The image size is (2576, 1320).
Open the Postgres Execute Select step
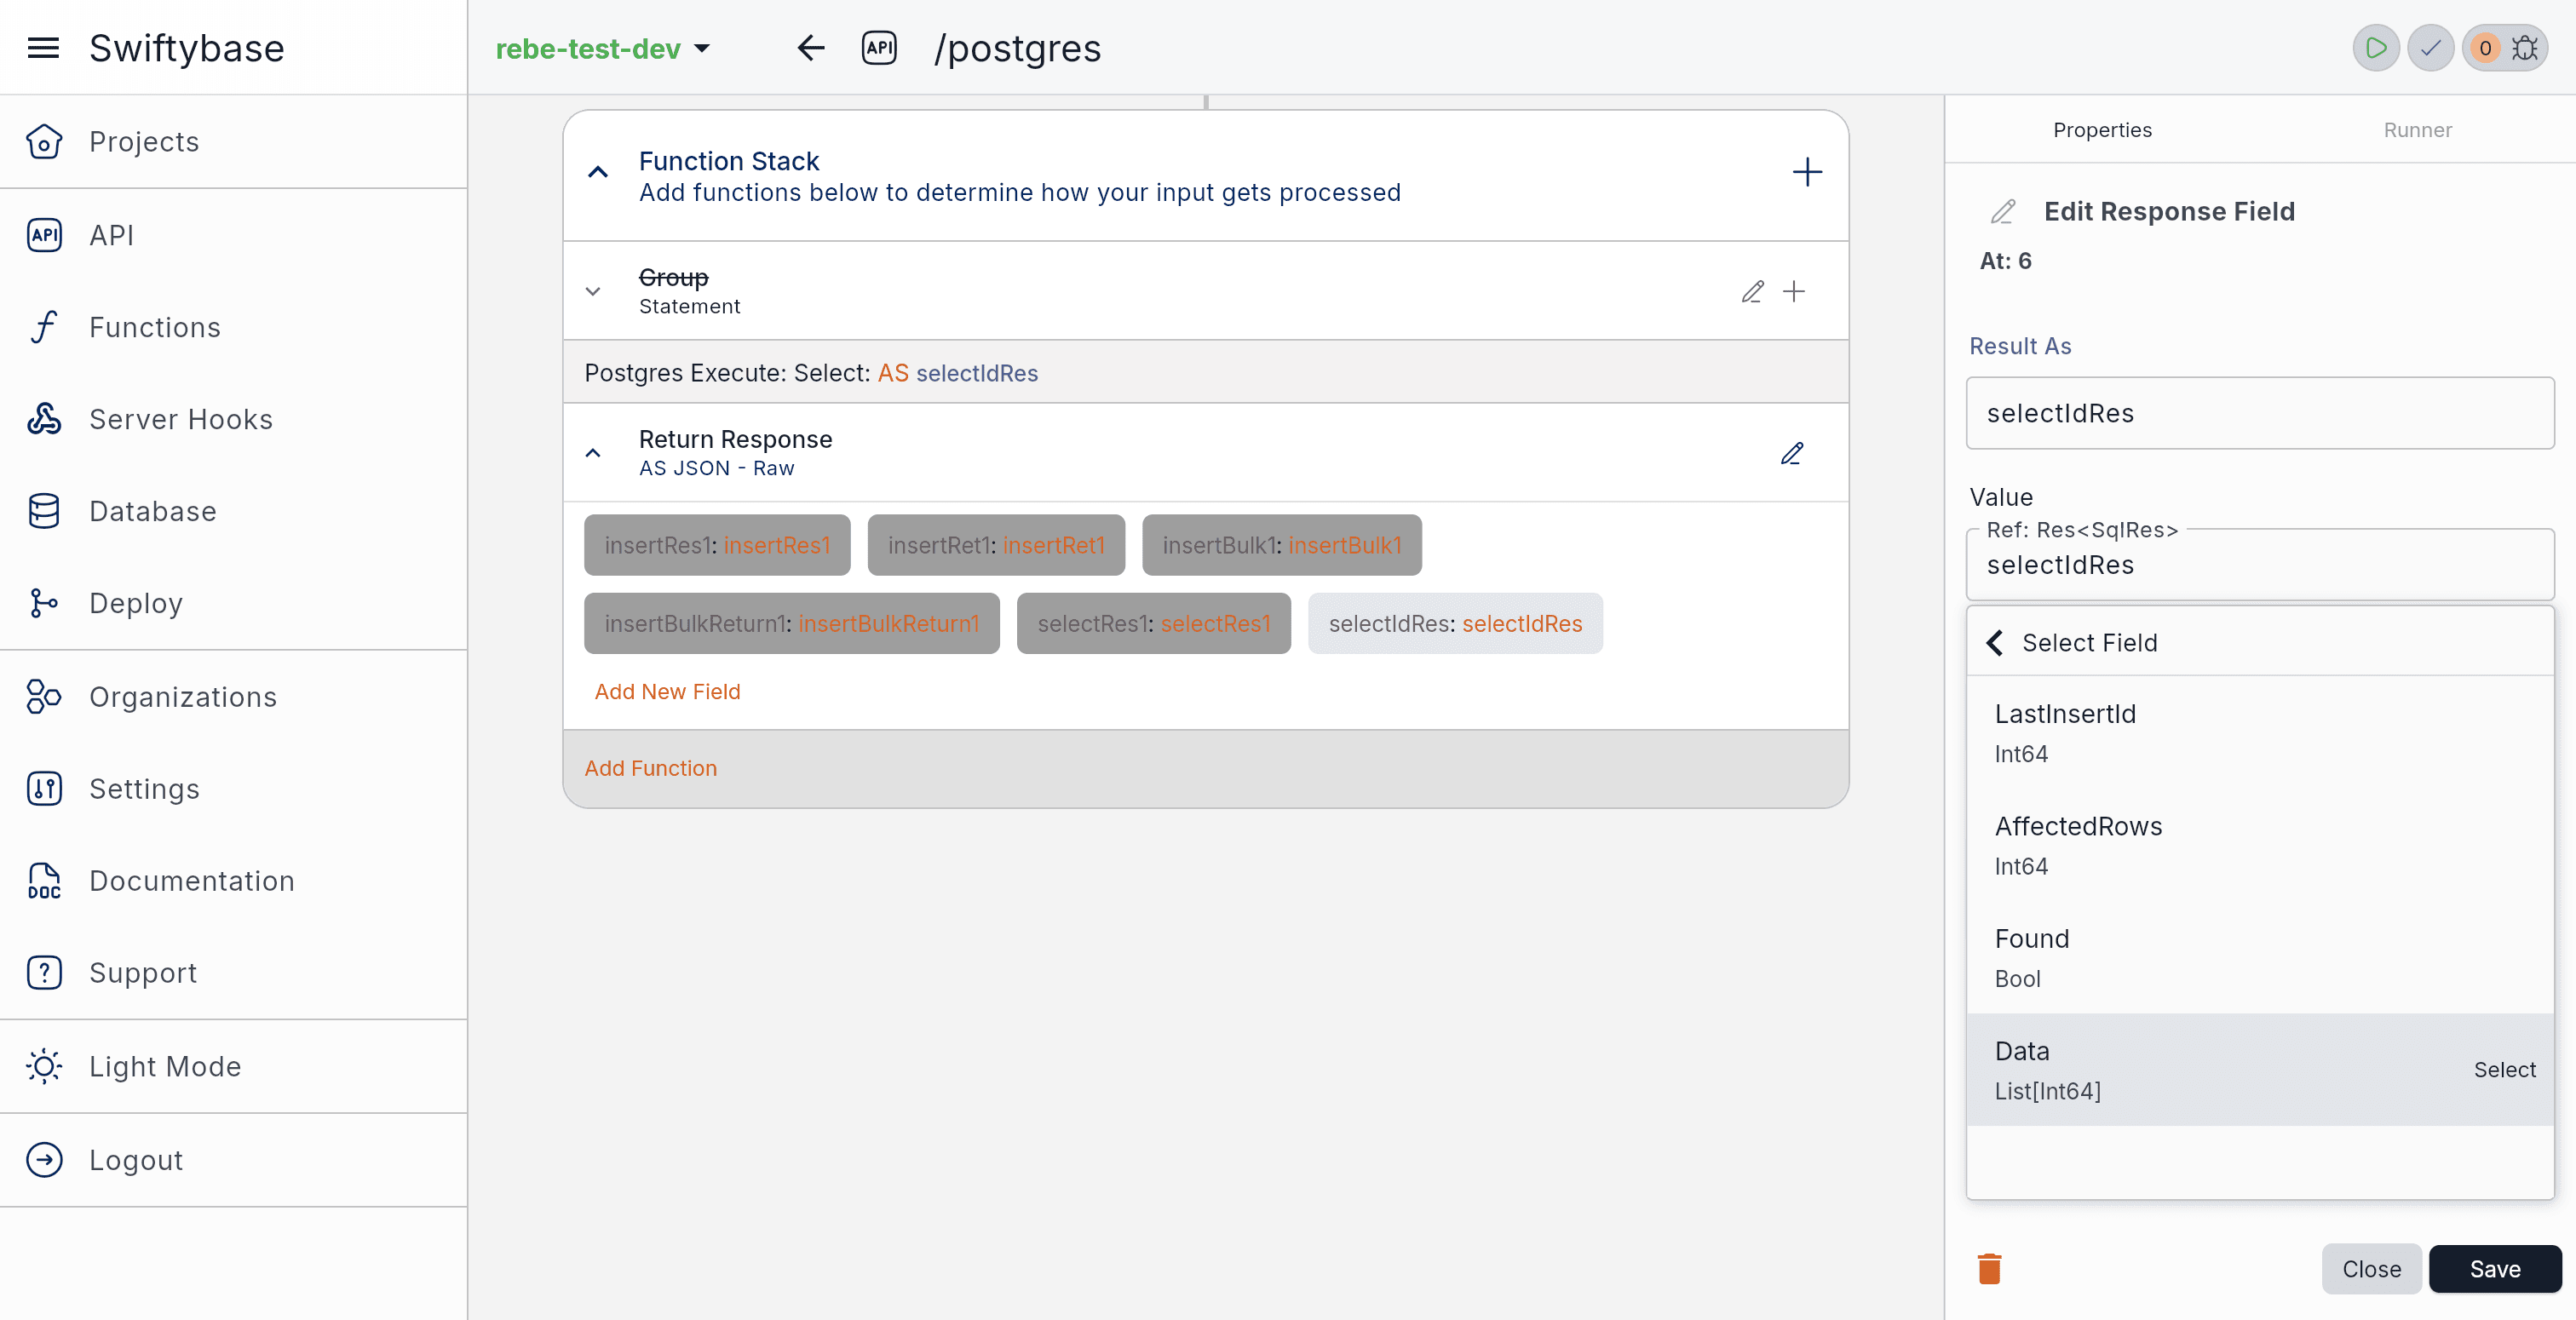tap(1205, 373)
